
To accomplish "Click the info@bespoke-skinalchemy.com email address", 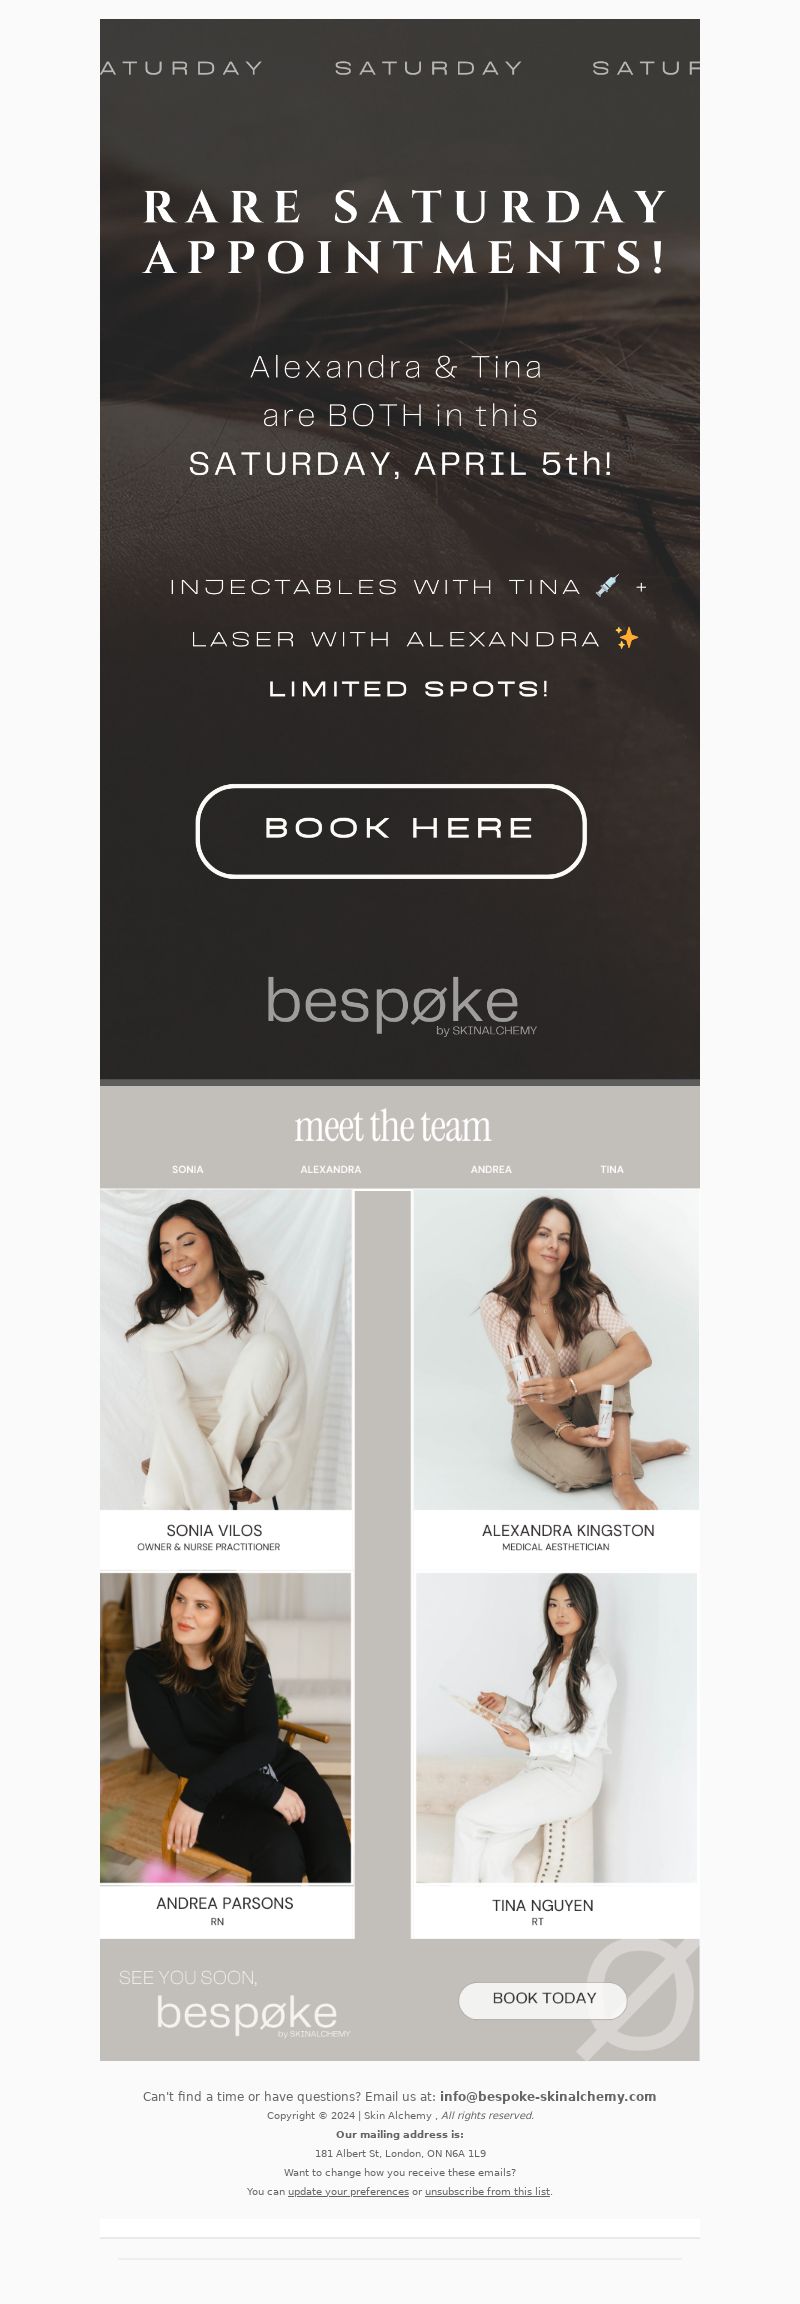I will point(548,2096).
